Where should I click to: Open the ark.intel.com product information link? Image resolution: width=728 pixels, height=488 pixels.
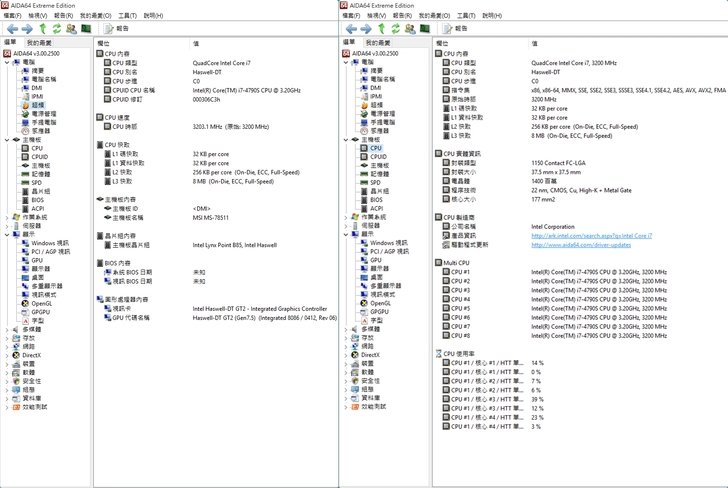click(591, 236)
